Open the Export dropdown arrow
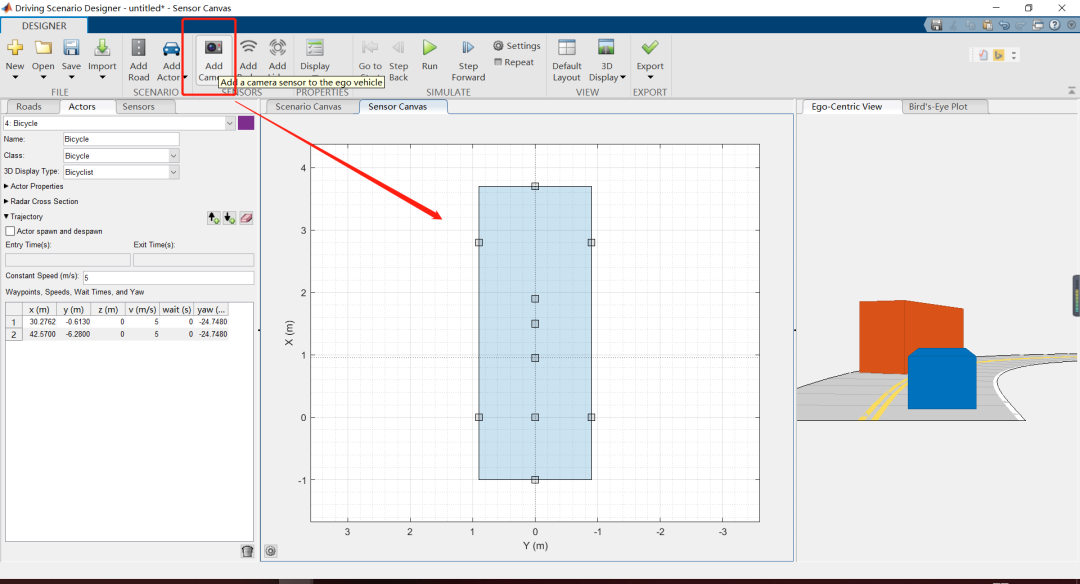 click(x=650, y=77)
